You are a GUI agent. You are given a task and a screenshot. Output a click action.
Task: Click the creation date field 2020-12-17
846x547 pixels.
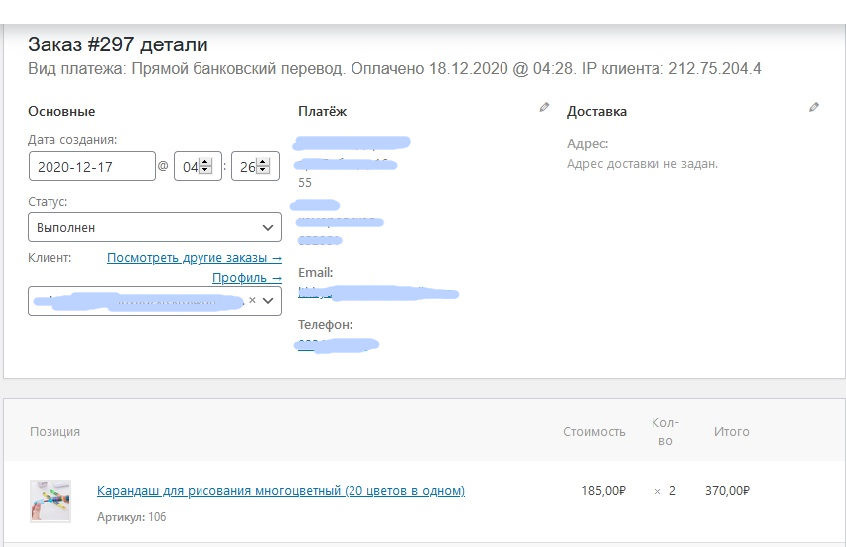(x=92, y=166)
